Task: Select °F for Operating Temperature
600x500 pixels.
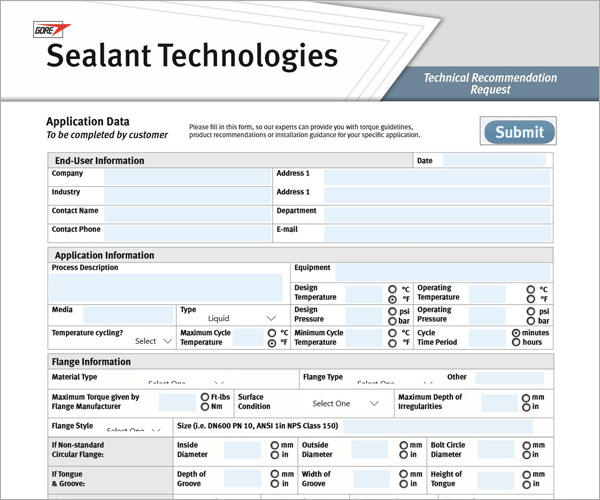Action: [530, 299]
